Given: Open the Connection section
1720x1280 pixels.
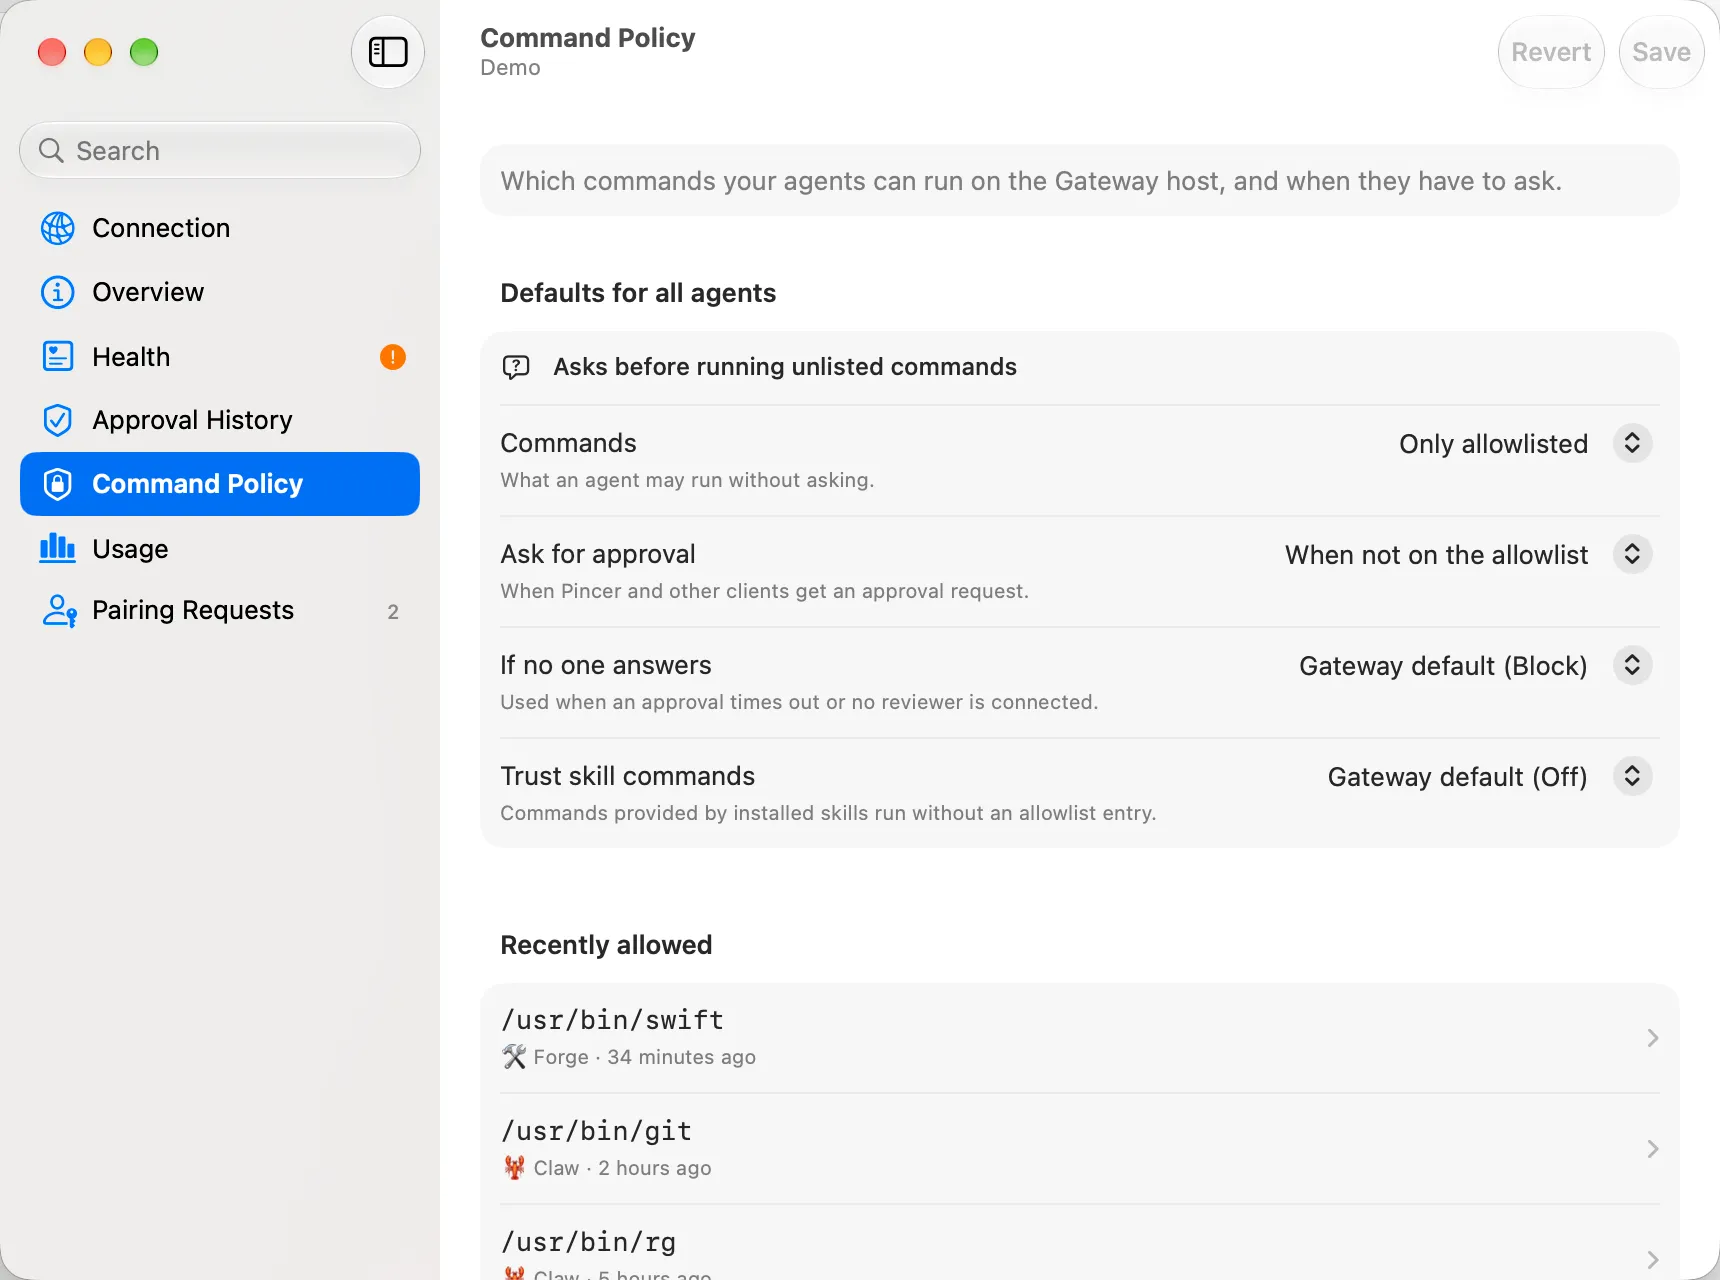Looking at the screenshot, I should point(220,228).
